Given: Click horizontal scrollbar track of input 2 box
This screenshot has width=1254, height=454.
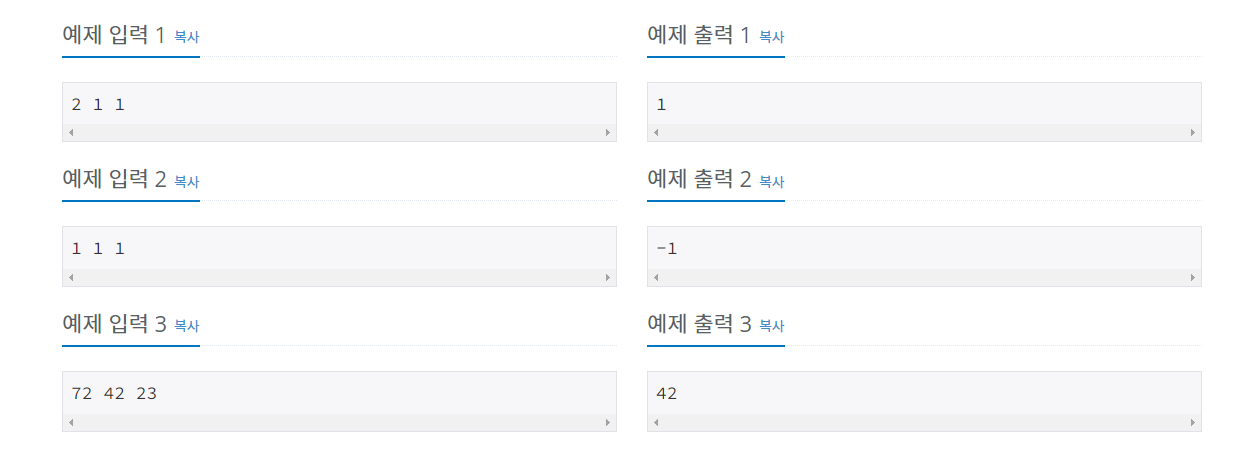Looking at the screenshot, I should [x=339, y=277].
